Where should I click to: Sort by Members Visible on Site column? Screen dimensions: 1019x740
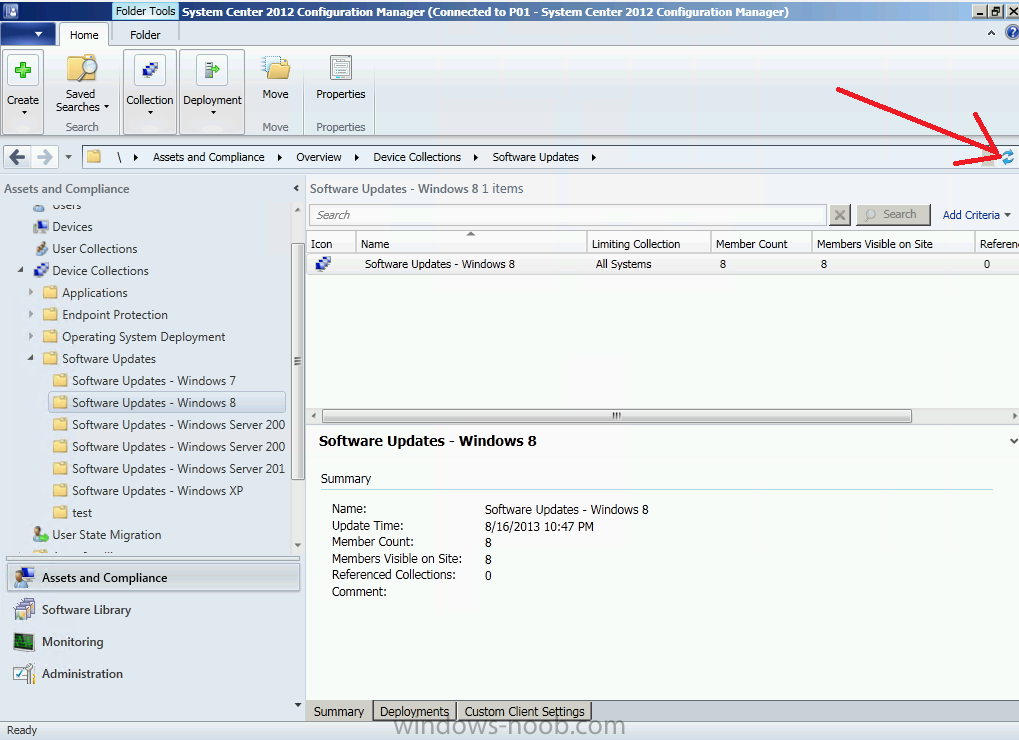(893, 244)
